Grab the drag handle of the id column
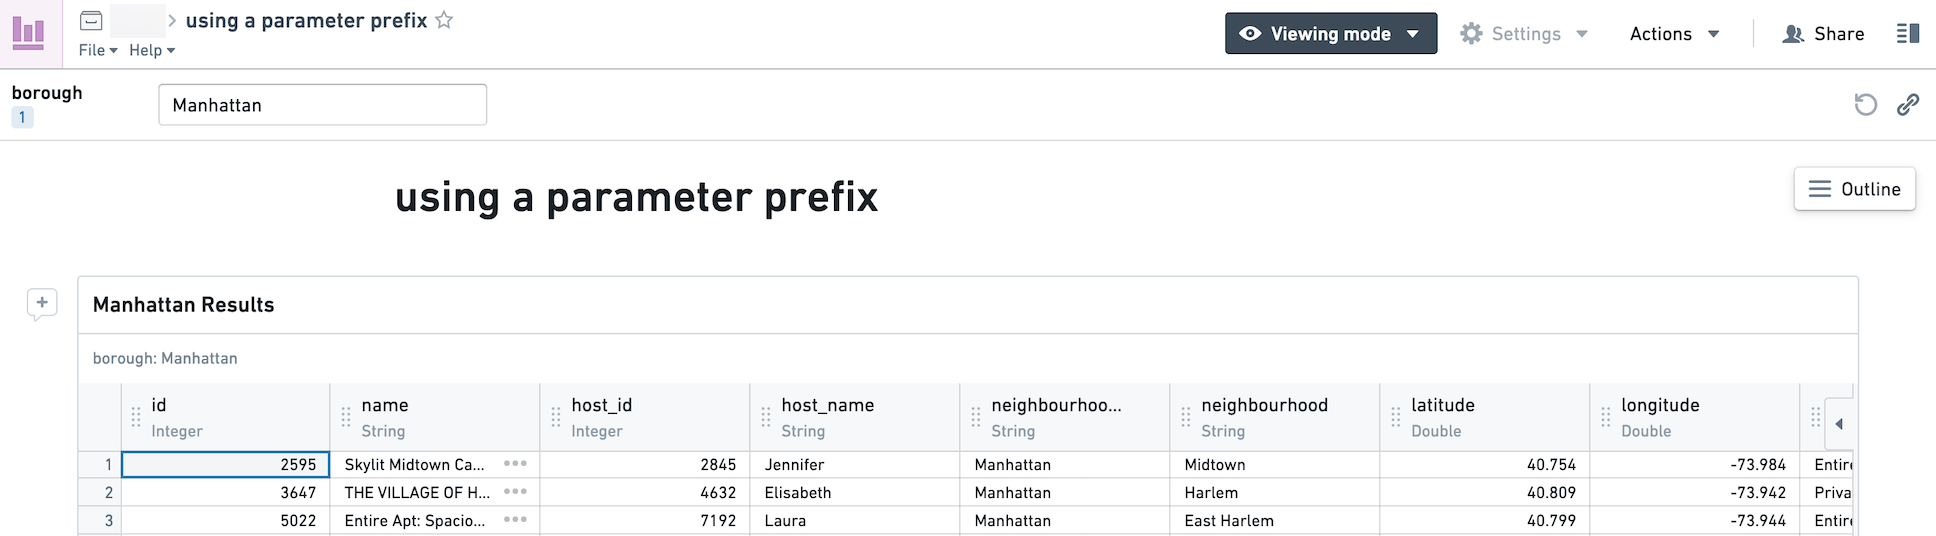This screenshot has height=536, width=1936. (x=136, y=417)
